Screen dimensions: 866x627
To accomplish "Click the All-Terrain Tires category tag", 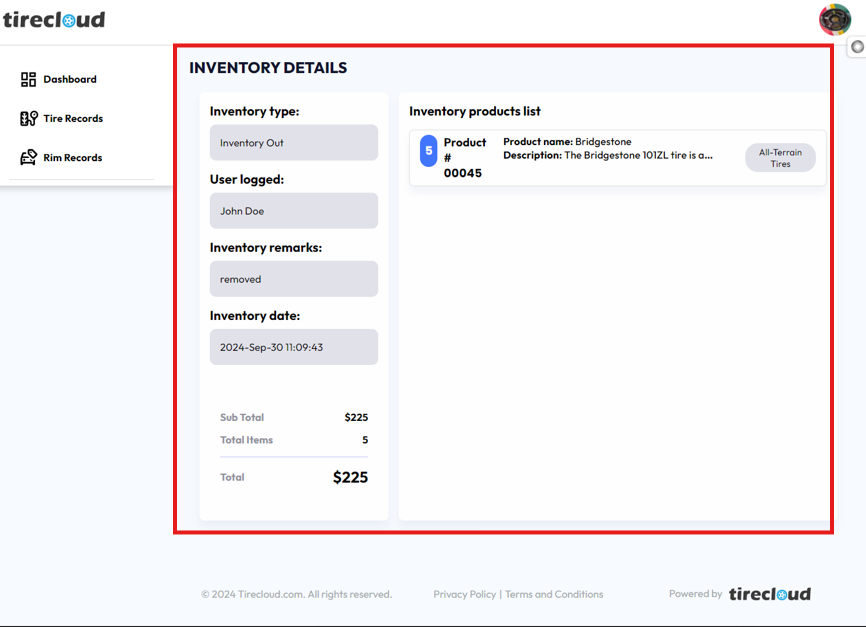I will click(780, 158).
